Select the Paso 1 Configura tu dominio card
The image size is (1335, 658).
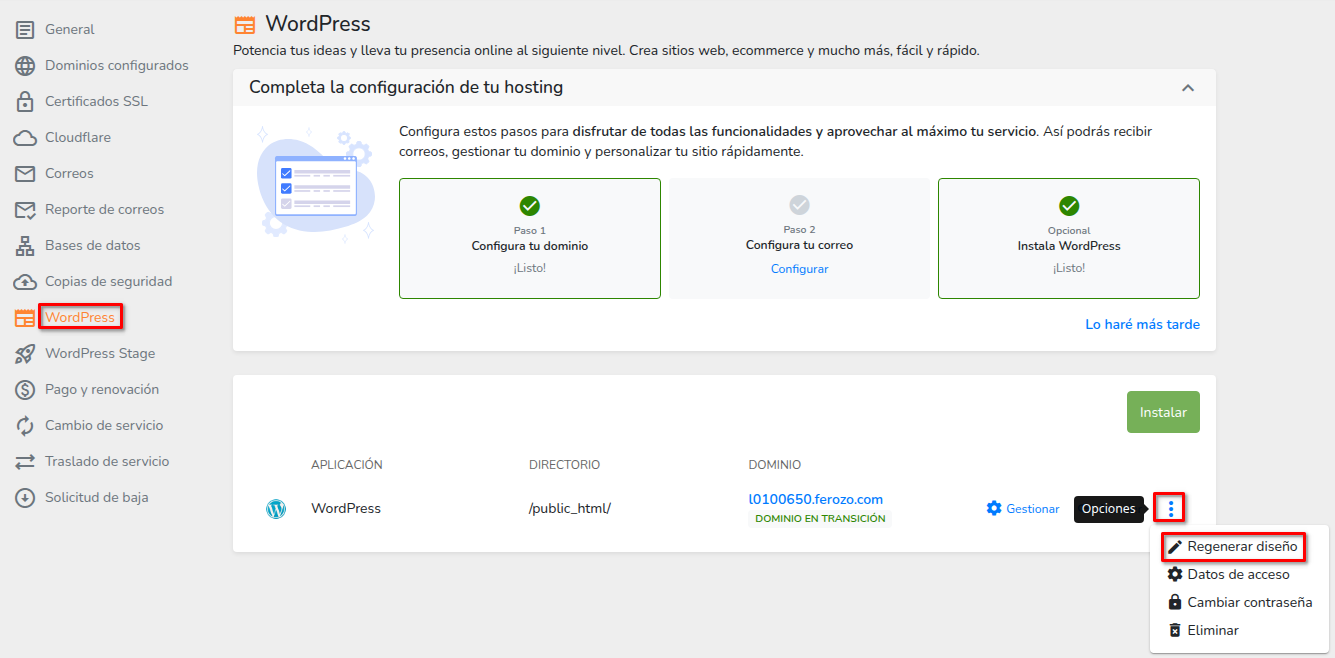529,238
